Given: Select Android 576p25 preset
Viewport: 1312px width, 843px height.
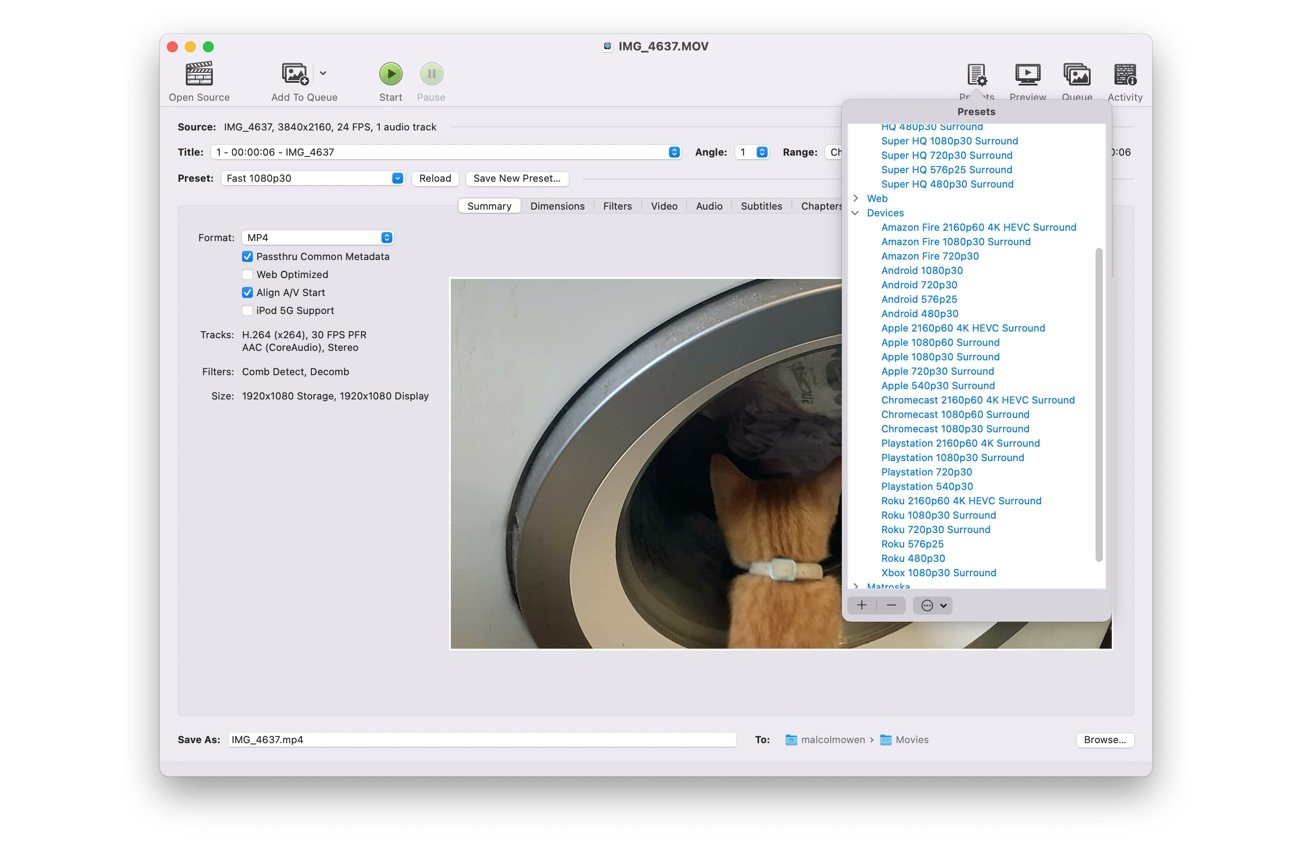Looking at the screenshot, I should tap(919, 299).
